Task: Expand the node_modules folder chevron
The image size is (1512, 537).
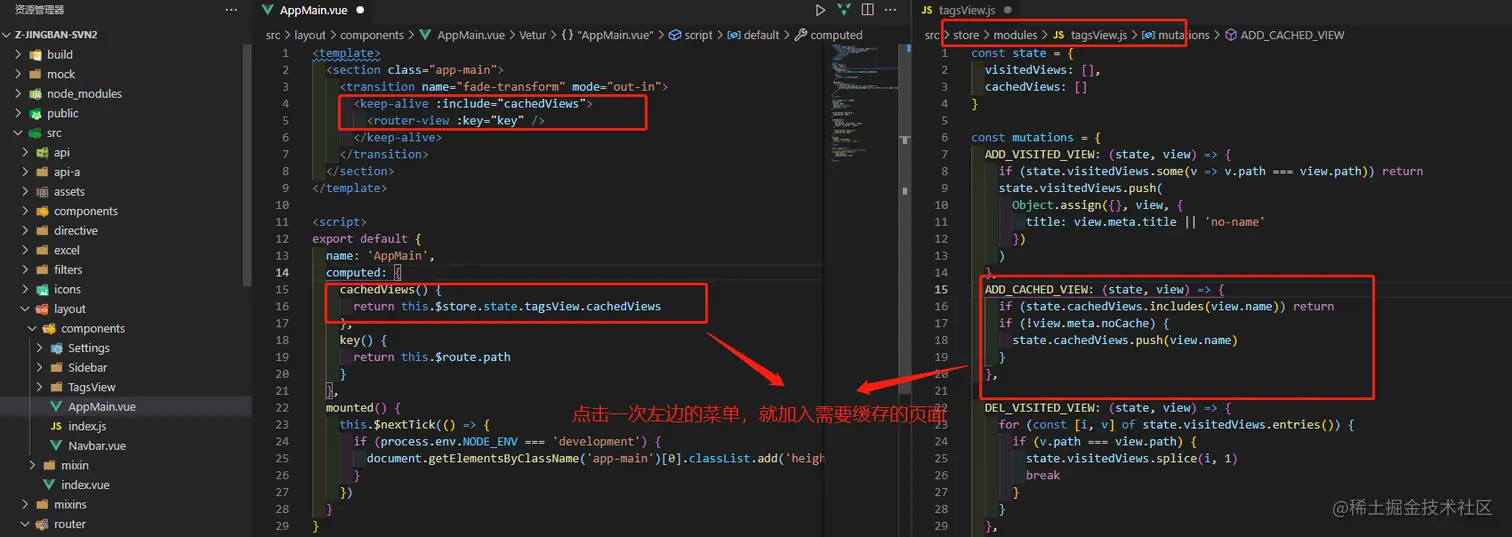Action: [19, 94]
